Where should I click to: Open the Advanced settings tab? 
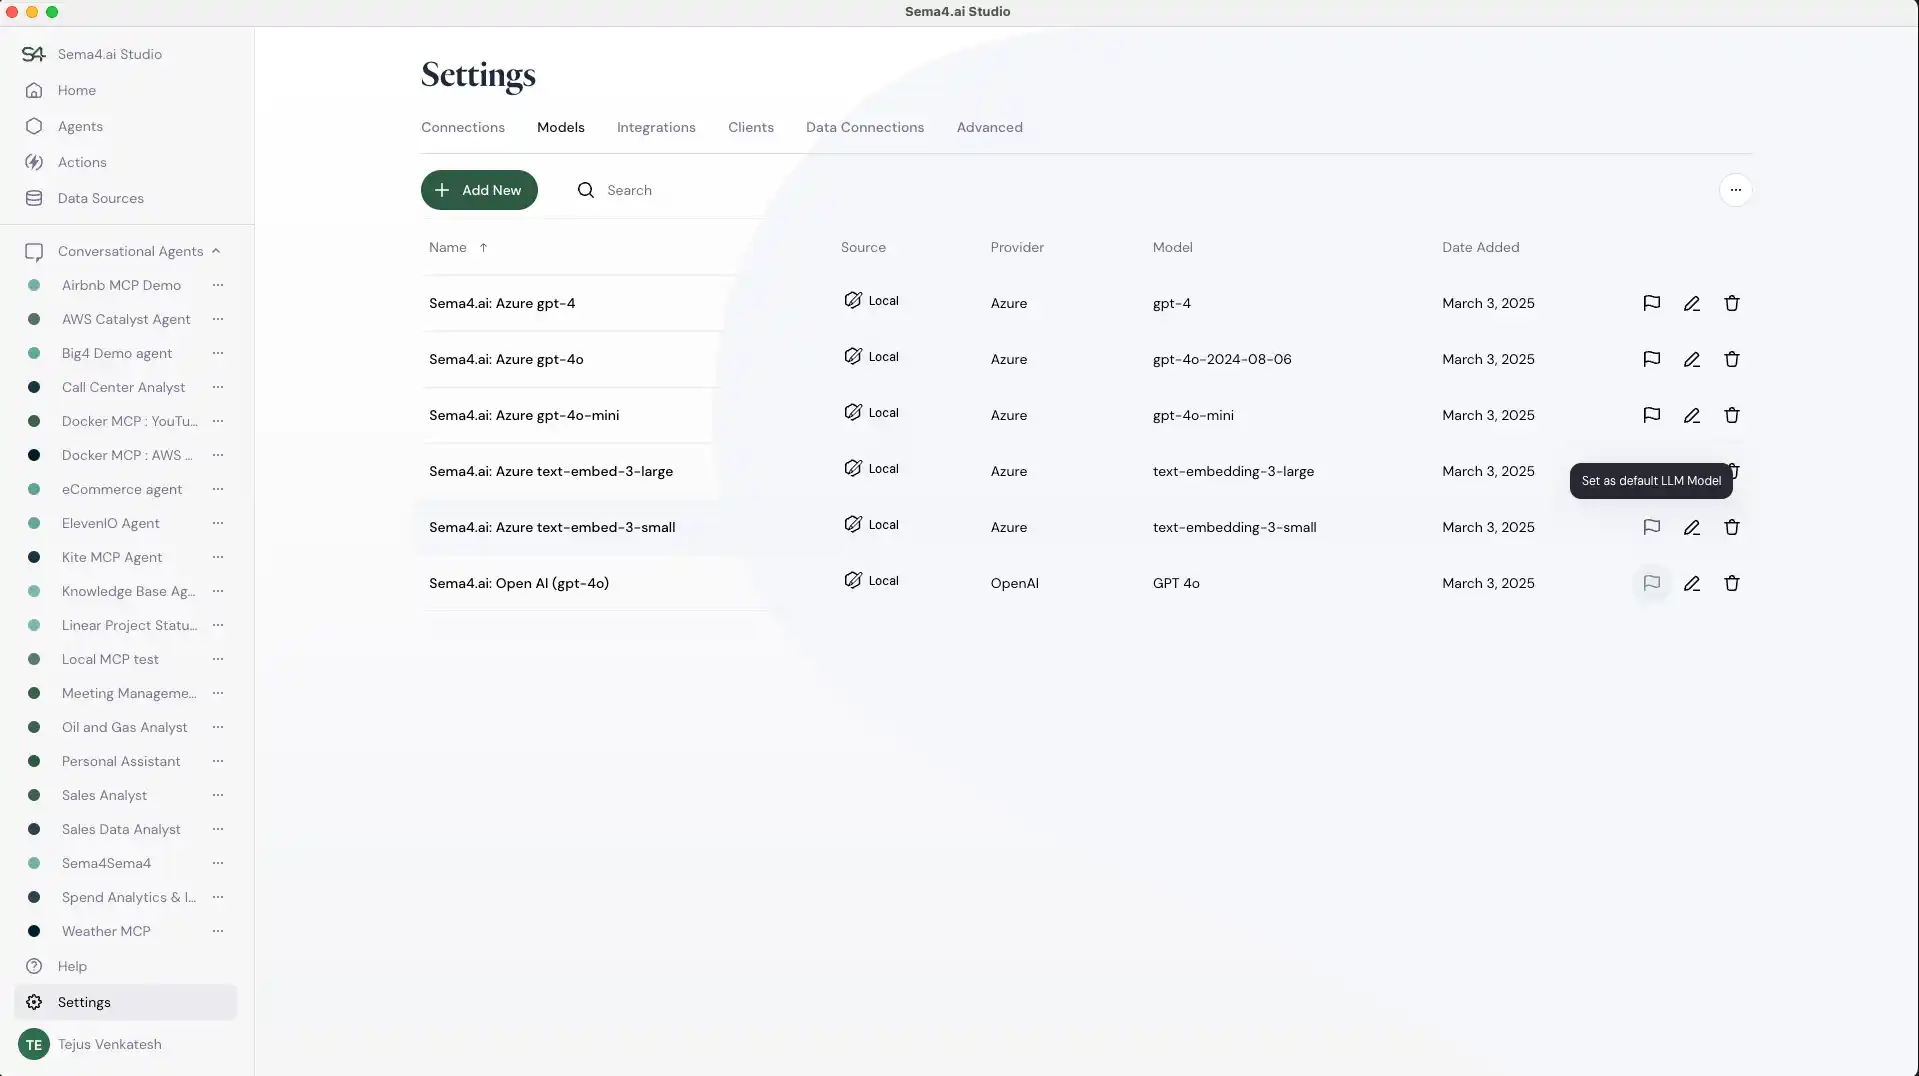click(989, 127)
